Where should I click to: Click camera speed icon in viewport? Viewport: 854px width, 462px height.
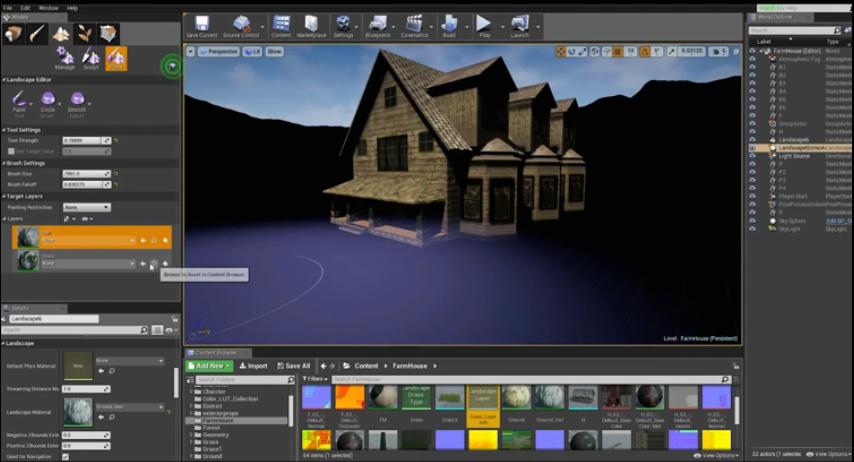click(x=717, y=52)
